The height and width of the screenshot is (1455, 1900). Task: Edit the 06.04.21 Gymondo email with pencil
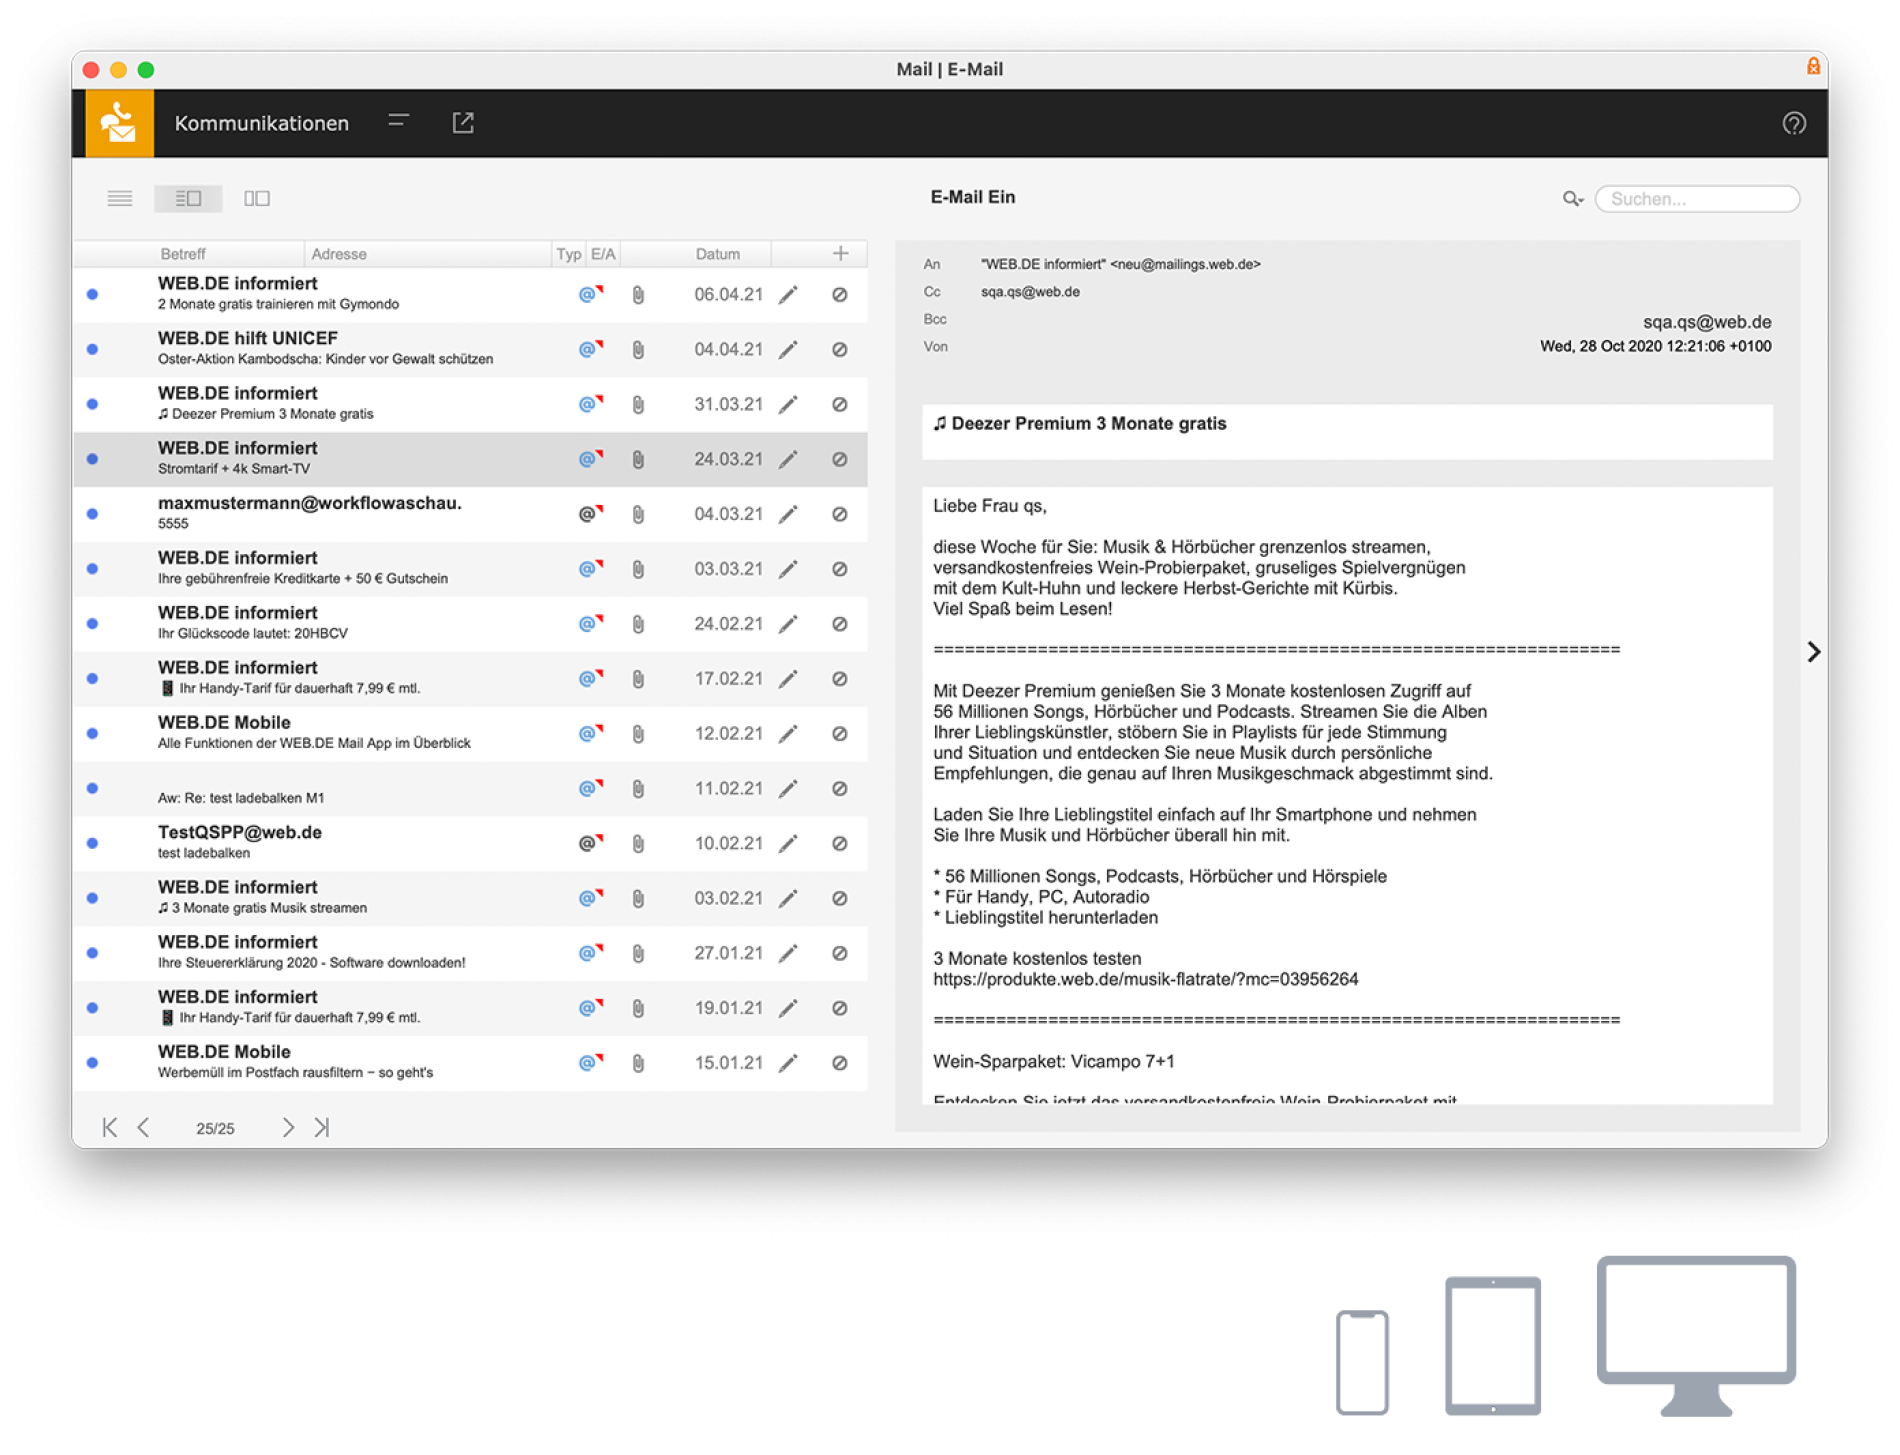pyautogui.click(x=788, y=295)
